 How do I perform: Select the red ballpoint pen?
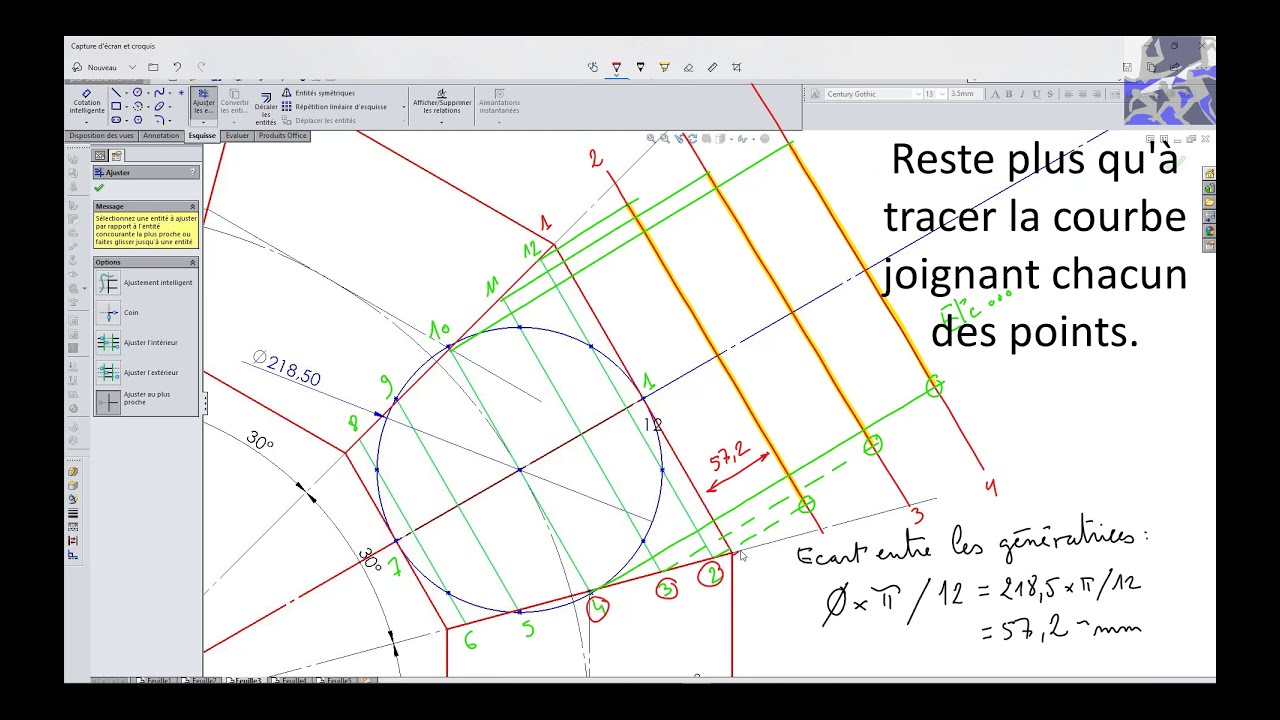[x=616, y=67]
